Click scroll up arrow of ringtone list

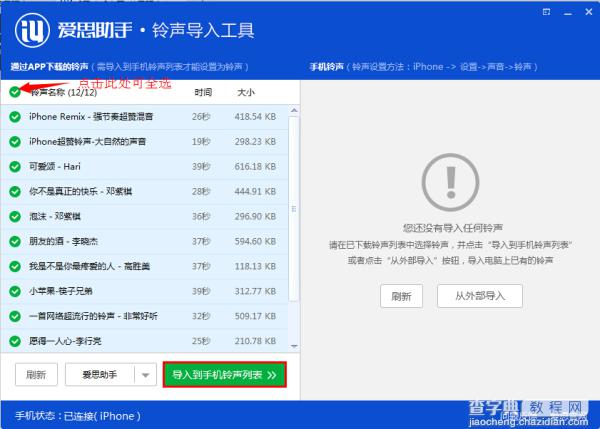tap(294, 111)
